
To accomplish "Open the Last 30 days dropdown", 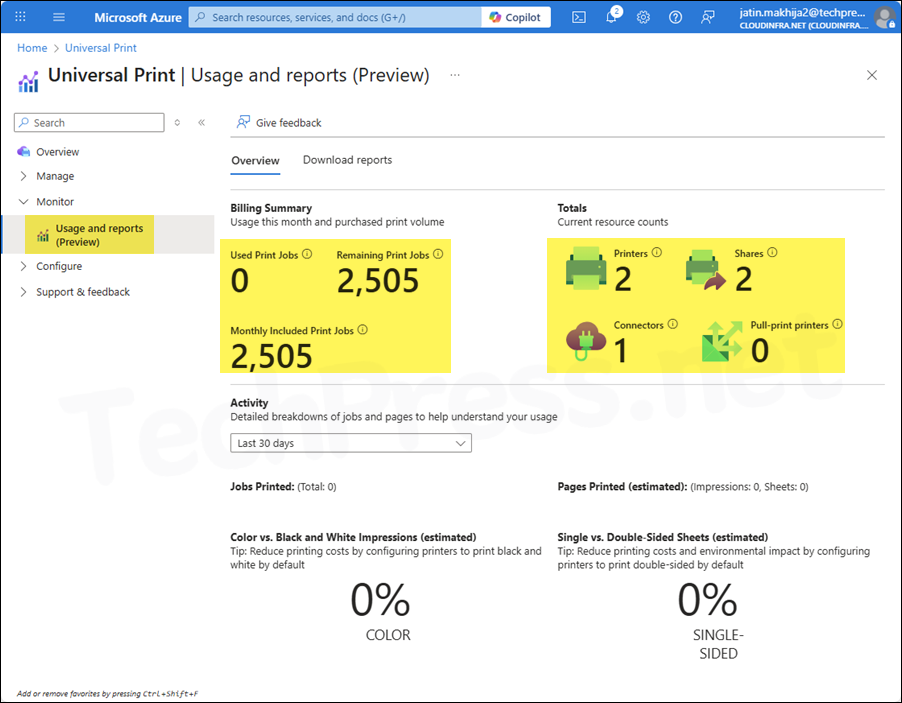I will point(351,443).
